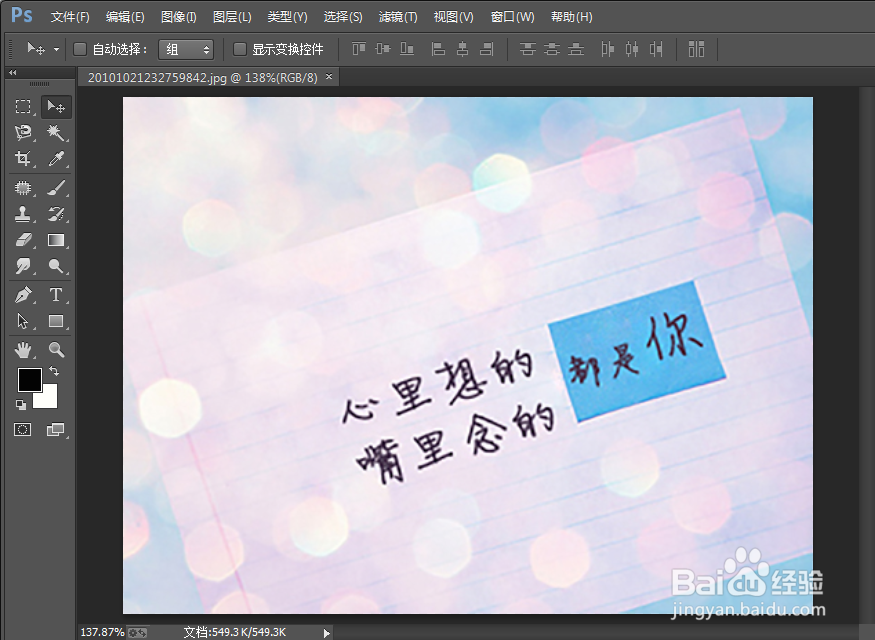Image resolution: width=875 pixels, height=640 pixels.
Task: Open the 窗口(W) menu
Action: [512, 17]
